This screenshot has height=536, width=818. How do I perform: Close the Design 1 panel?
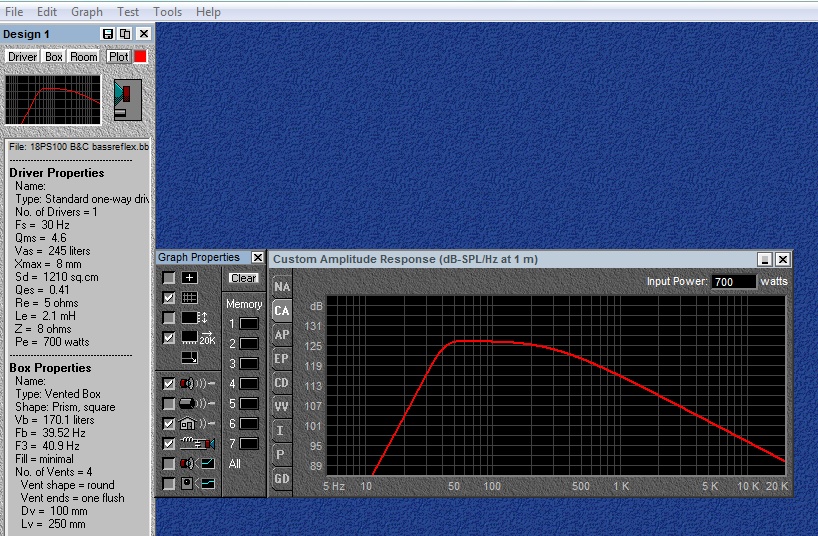coord(143,34)
